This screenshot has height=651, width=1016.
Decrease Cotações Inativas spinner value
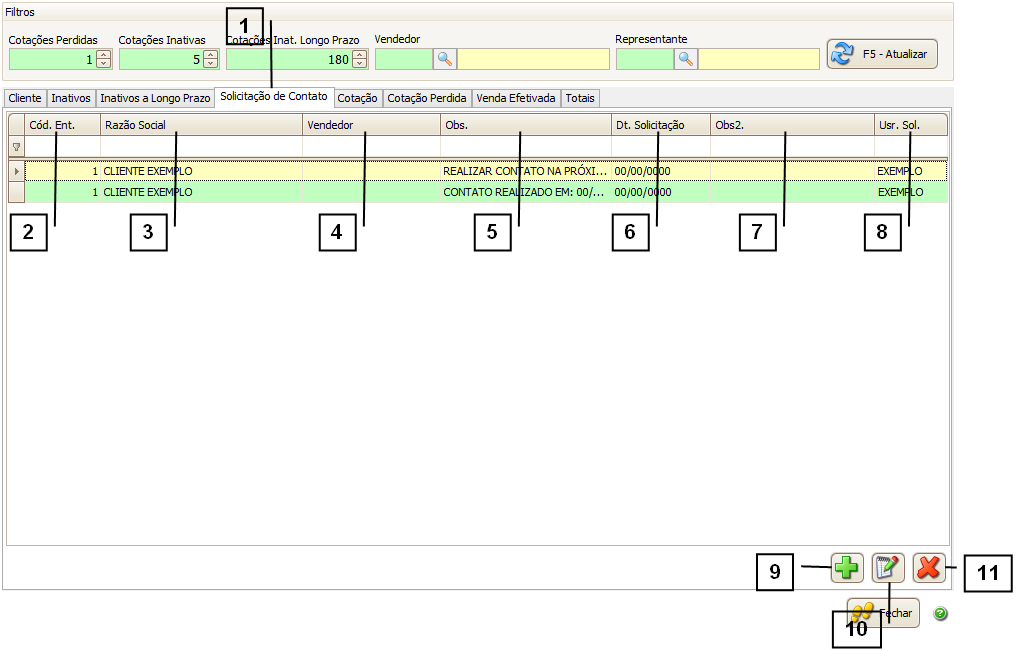[x=210, y=64]
